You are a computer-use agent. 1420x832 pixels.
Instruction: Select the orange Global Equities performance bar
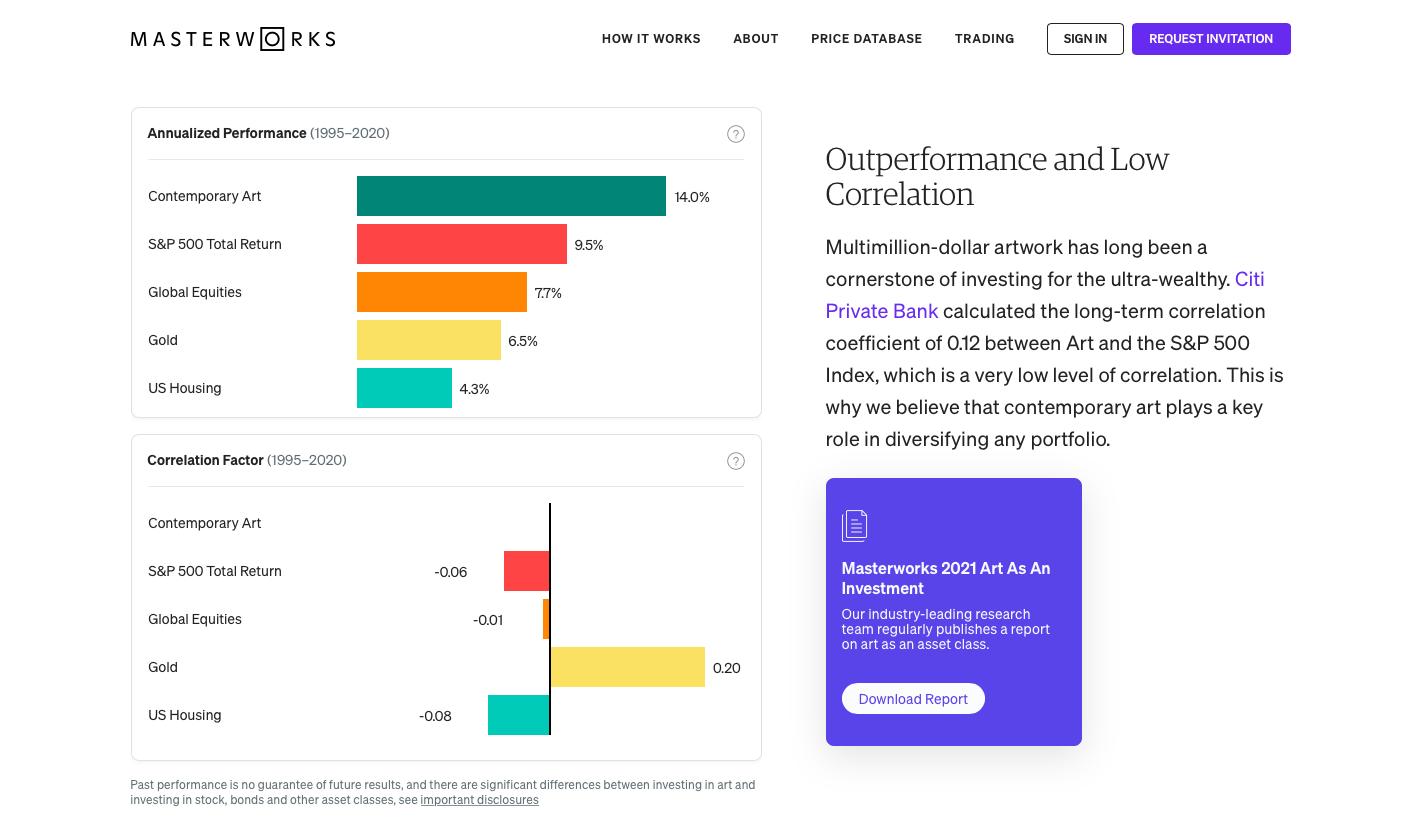coord(441,292)
